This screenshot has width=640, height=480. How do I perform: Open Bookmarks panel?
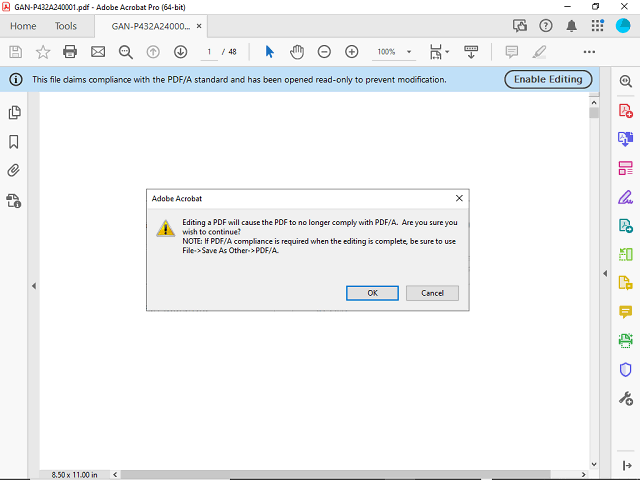pos(14,142)
